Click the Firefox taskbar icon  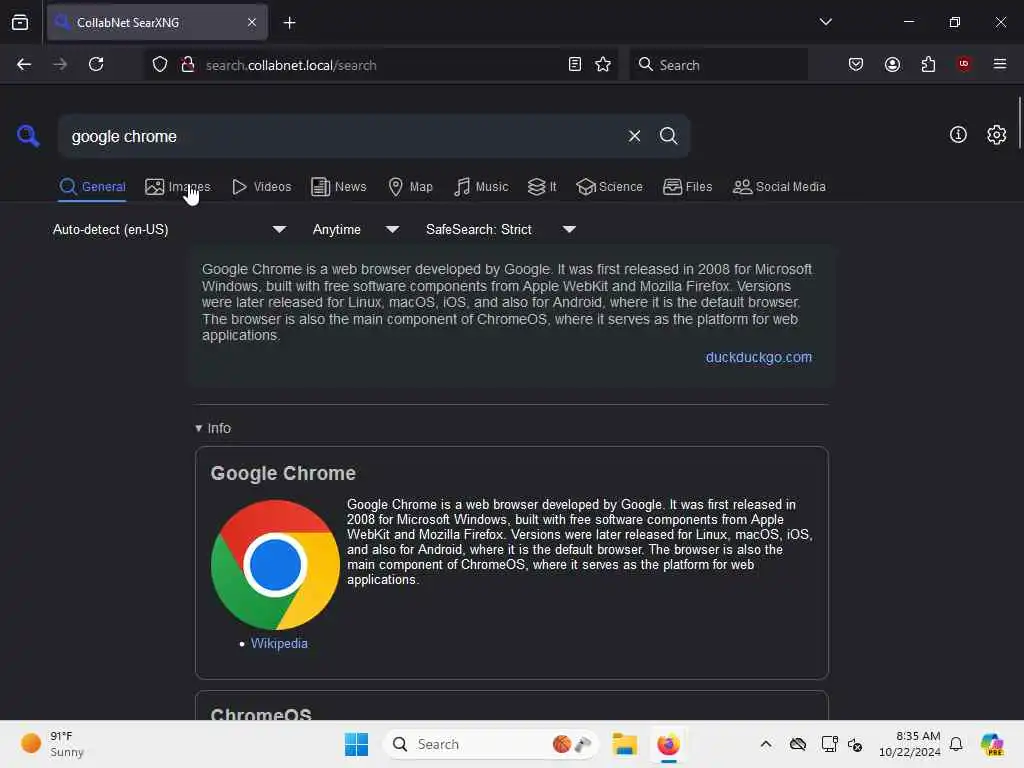(668, 744)
